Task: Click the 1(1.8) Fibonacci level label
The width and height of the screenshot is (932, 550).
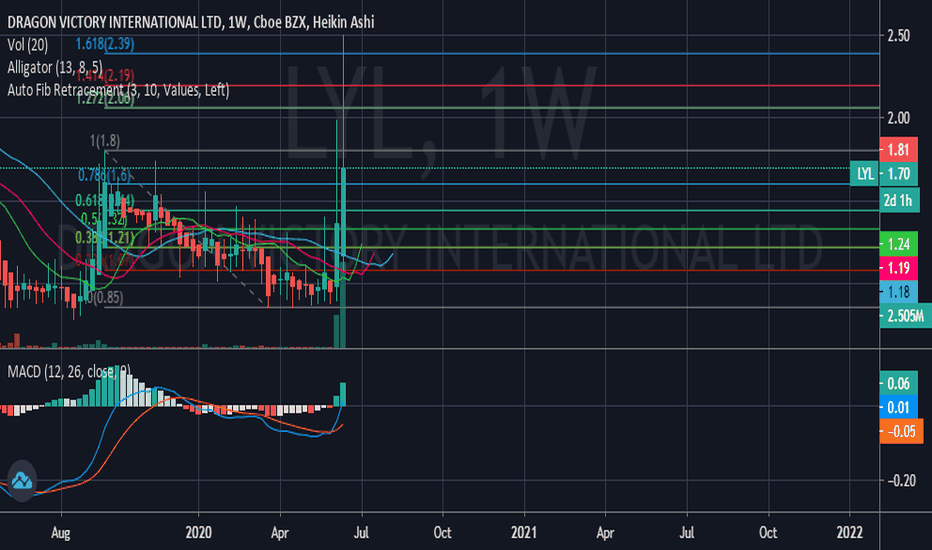Action: (x=105, y=141)
